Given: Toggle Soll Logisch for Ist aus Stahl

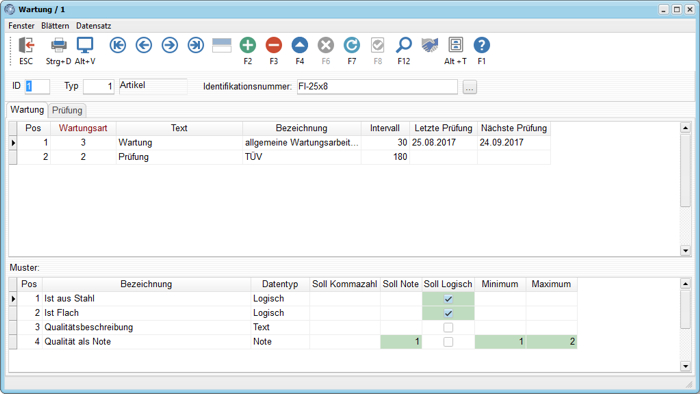Looking at the screenshot, I should [x=448, y=299].
